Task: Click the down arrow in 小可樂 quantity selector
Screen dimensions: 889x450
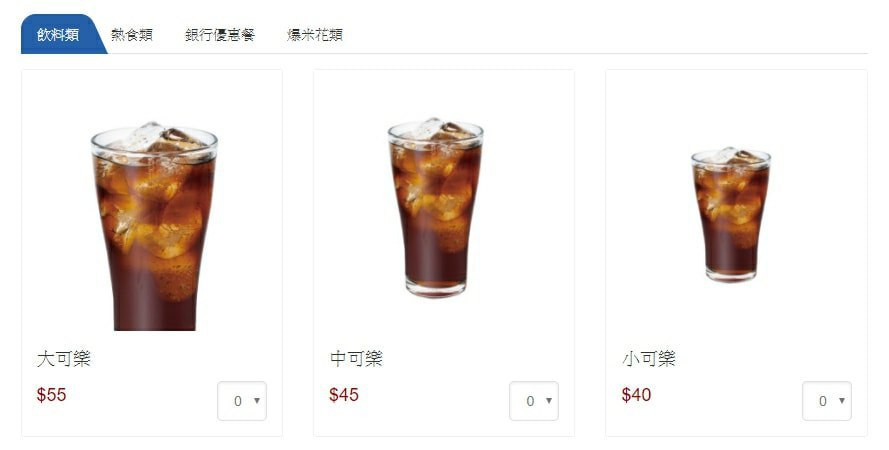Action: tap(842, 401)
